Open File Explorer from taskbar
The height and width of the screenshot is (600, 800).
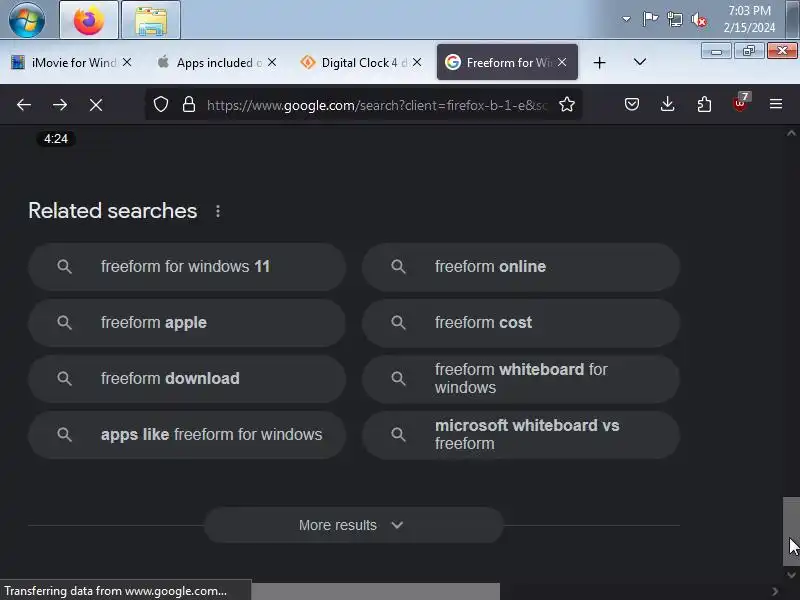click(x=151, y=20)
